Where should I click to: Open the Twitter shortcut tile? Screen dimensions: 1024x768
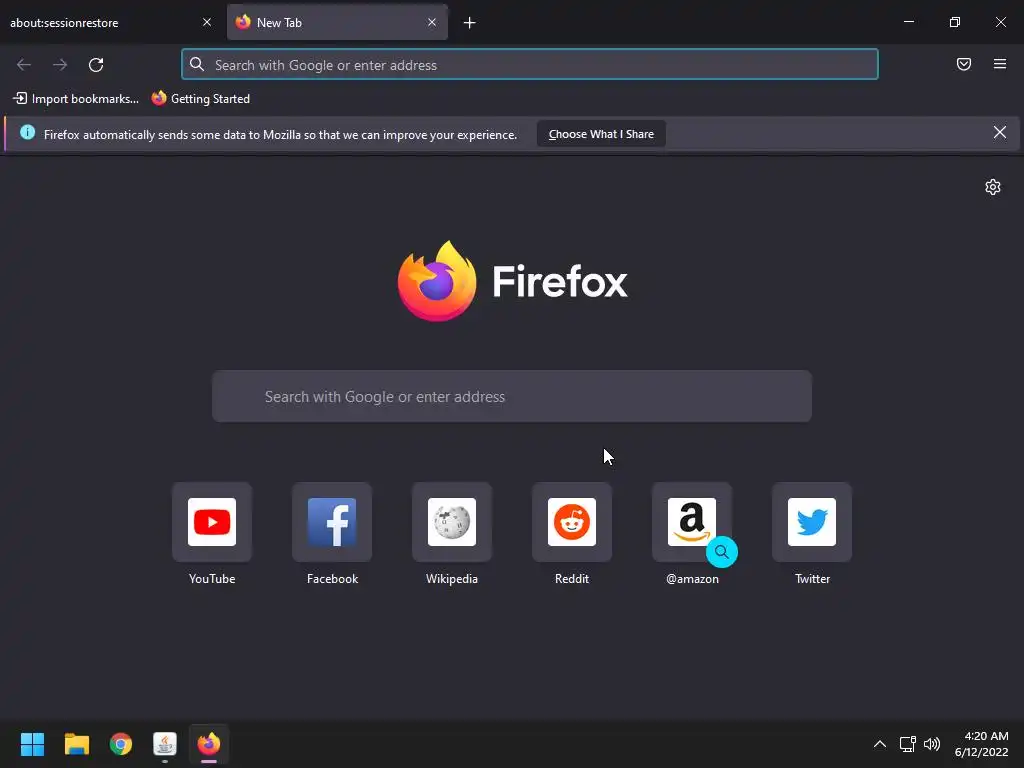pyautogui.click(x=812, y=522)
